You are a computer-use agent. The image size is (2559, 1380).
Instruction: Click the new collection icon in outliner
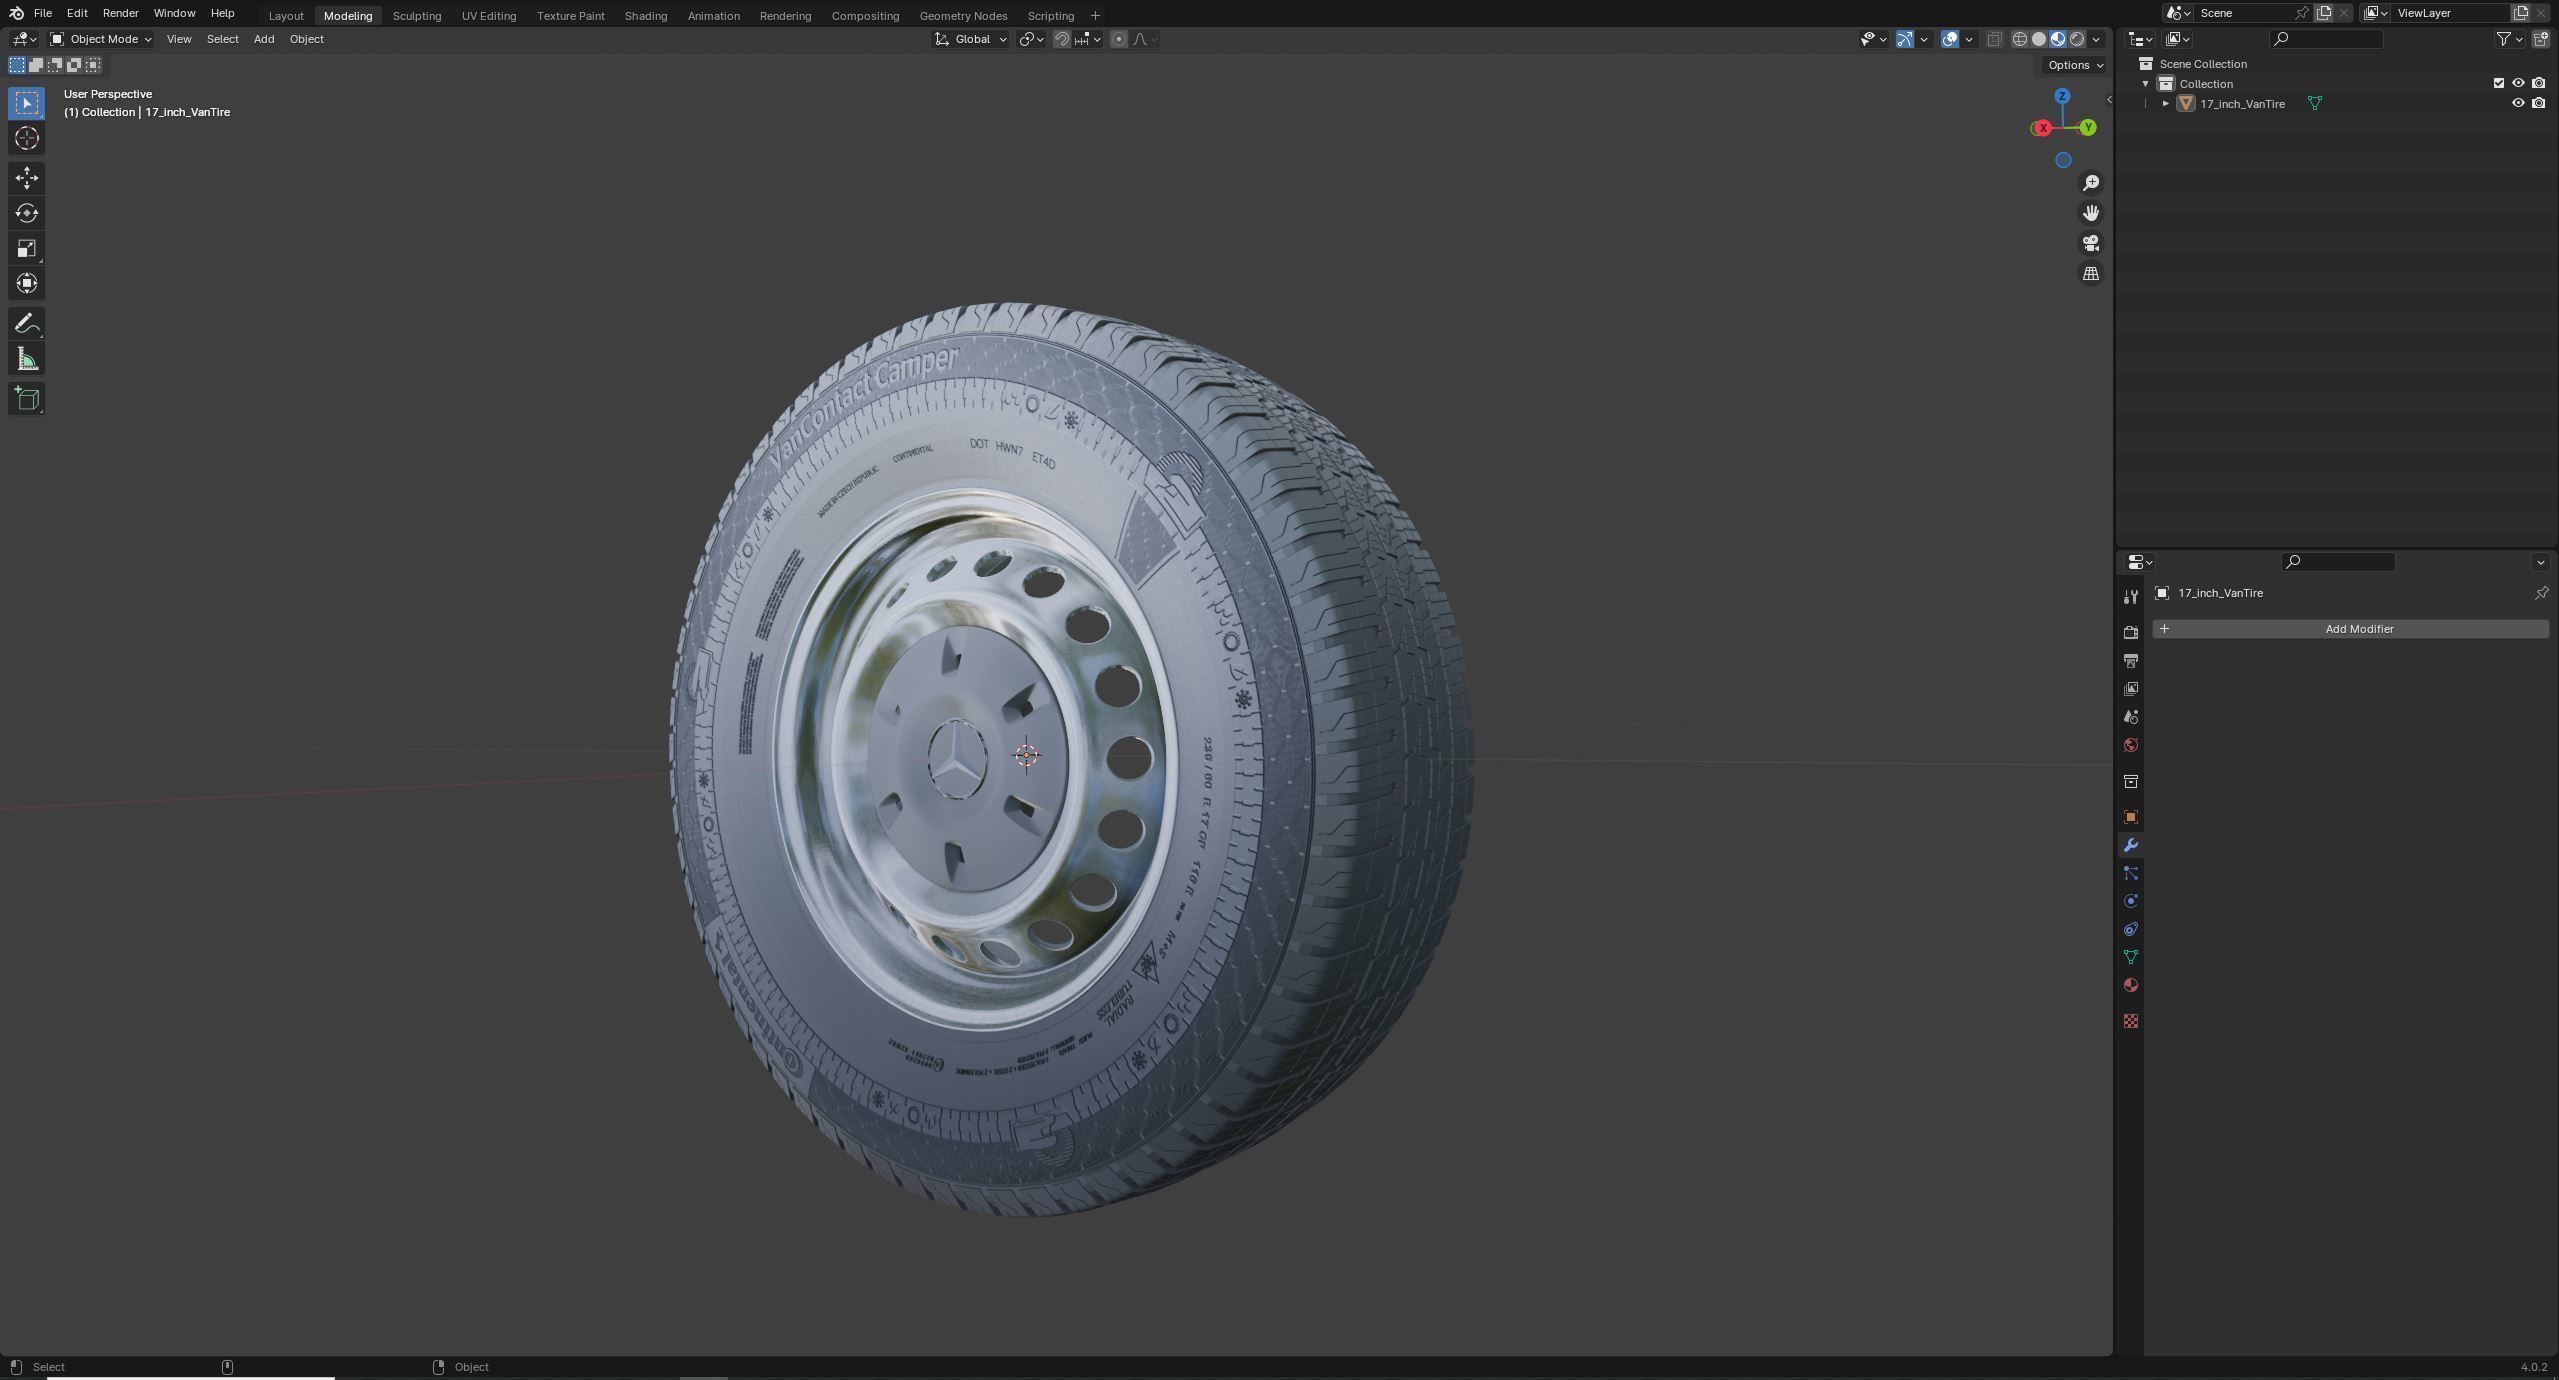coord(2541,39)
